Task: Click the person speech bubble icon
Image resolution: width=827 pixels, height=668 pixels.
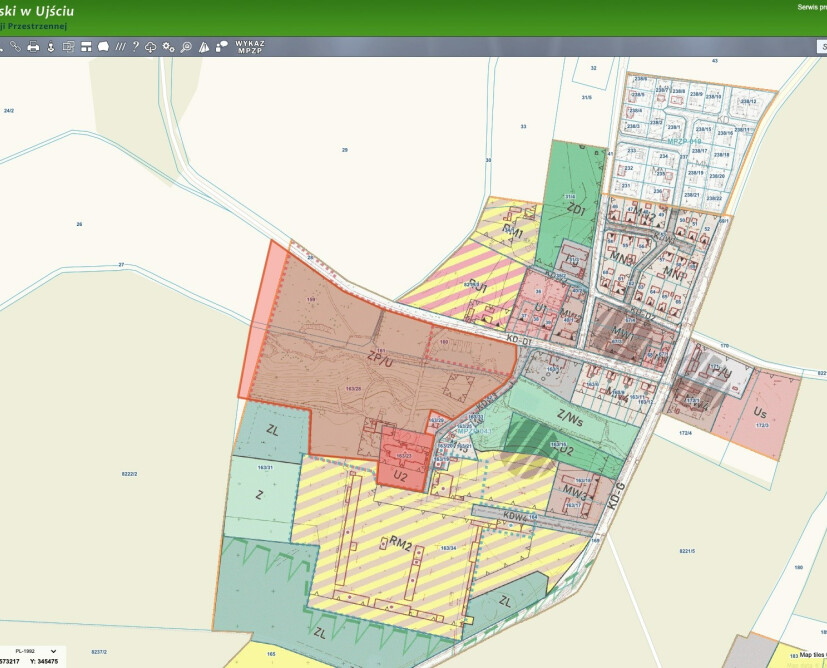Action: [x=222, y=47]
